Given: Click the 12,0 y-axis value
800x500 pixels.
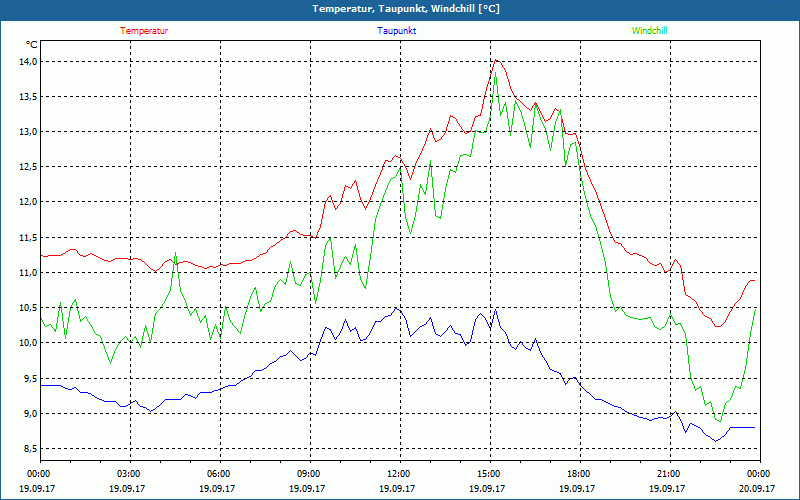Looking at the screenshot, I should pos(28,203).
